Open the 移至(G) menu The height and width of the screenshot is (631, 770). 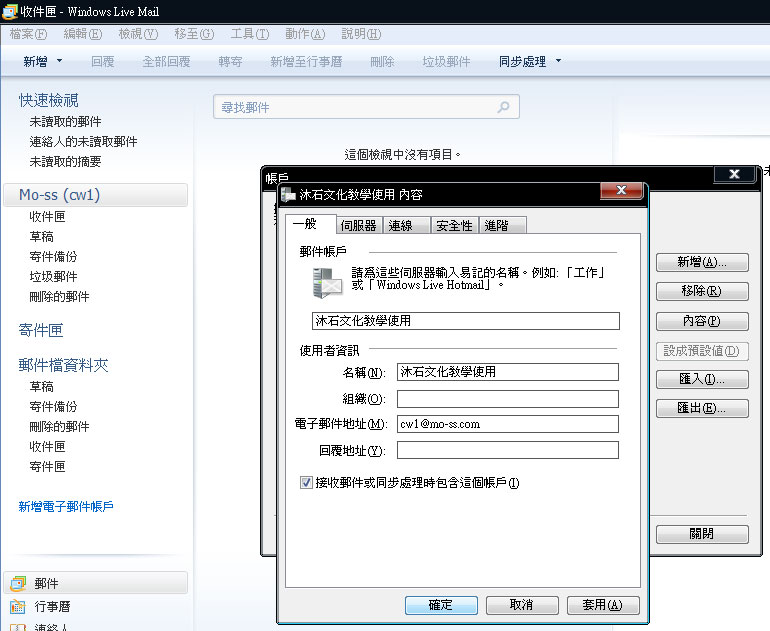pyautogui.click(x=194, y=34)
